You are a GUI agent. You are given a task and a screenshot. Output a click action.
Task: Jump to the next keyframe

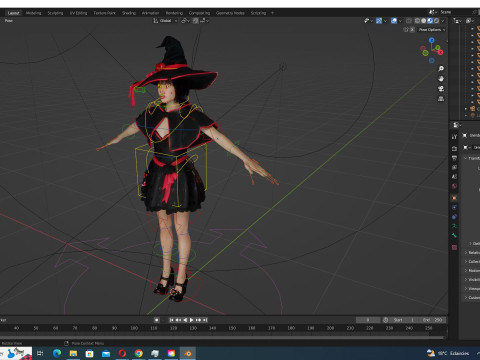click(199, 320)
